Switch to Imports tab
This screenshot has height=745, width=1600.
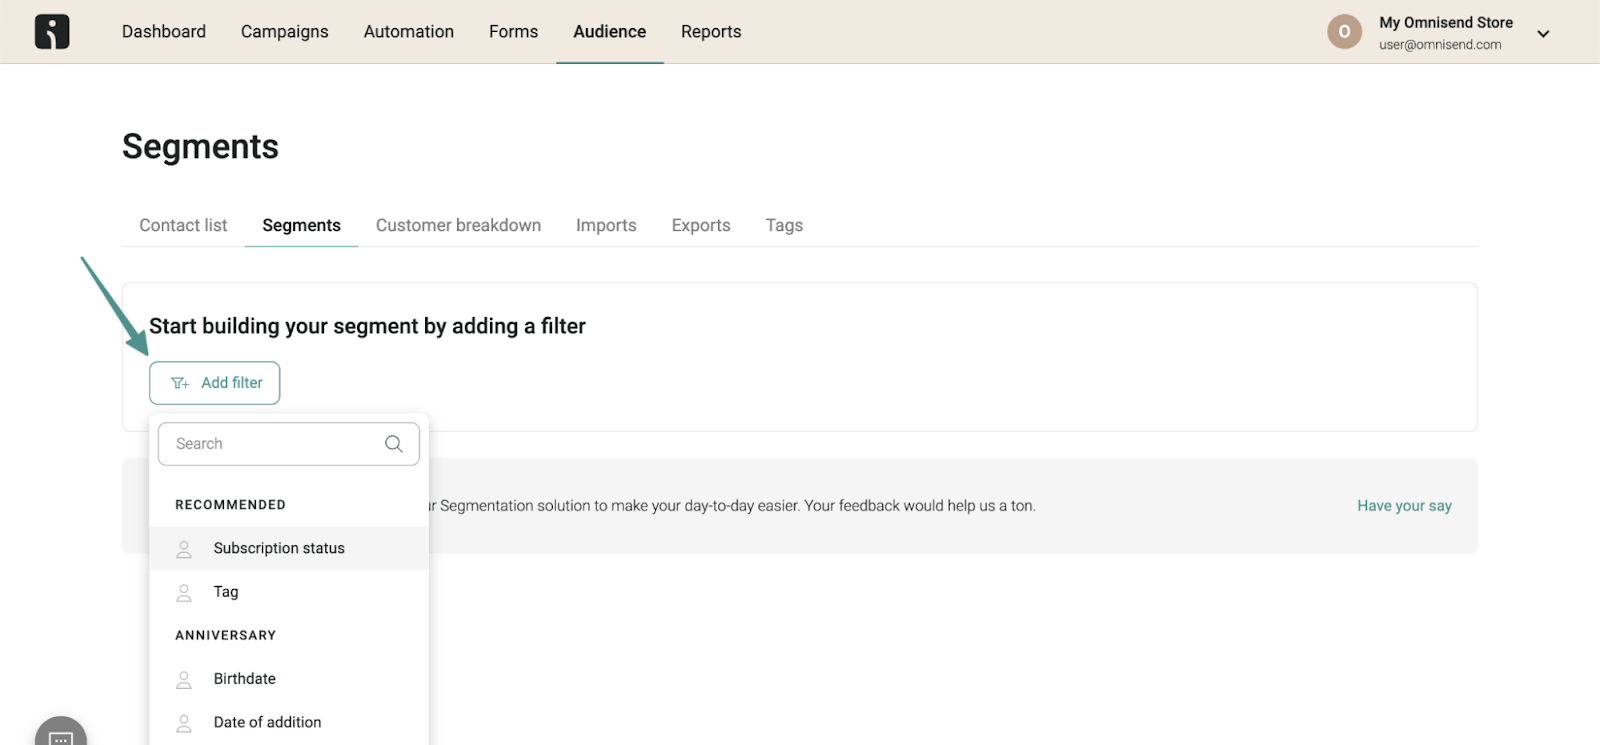tap(606, 226)
